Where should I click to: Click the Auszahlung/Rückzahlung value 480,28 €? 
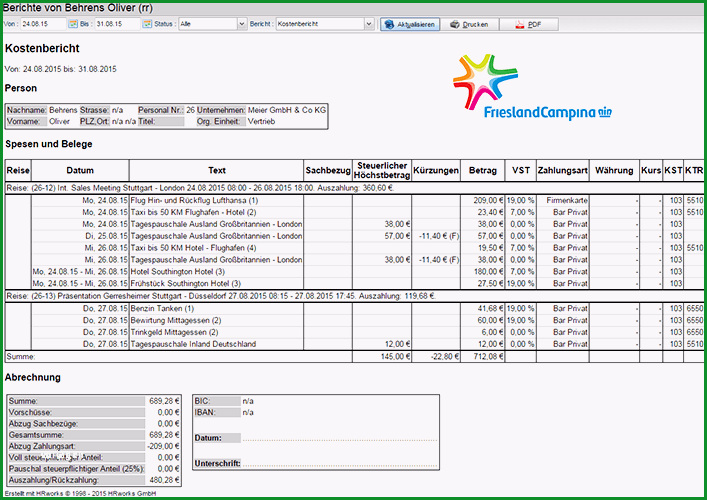(164, 480)
